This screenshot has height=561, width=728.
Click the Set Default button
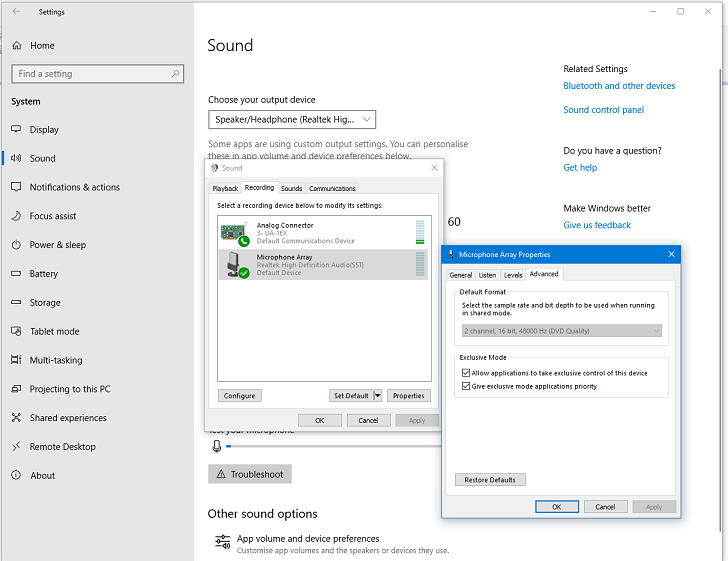[351, 396]
